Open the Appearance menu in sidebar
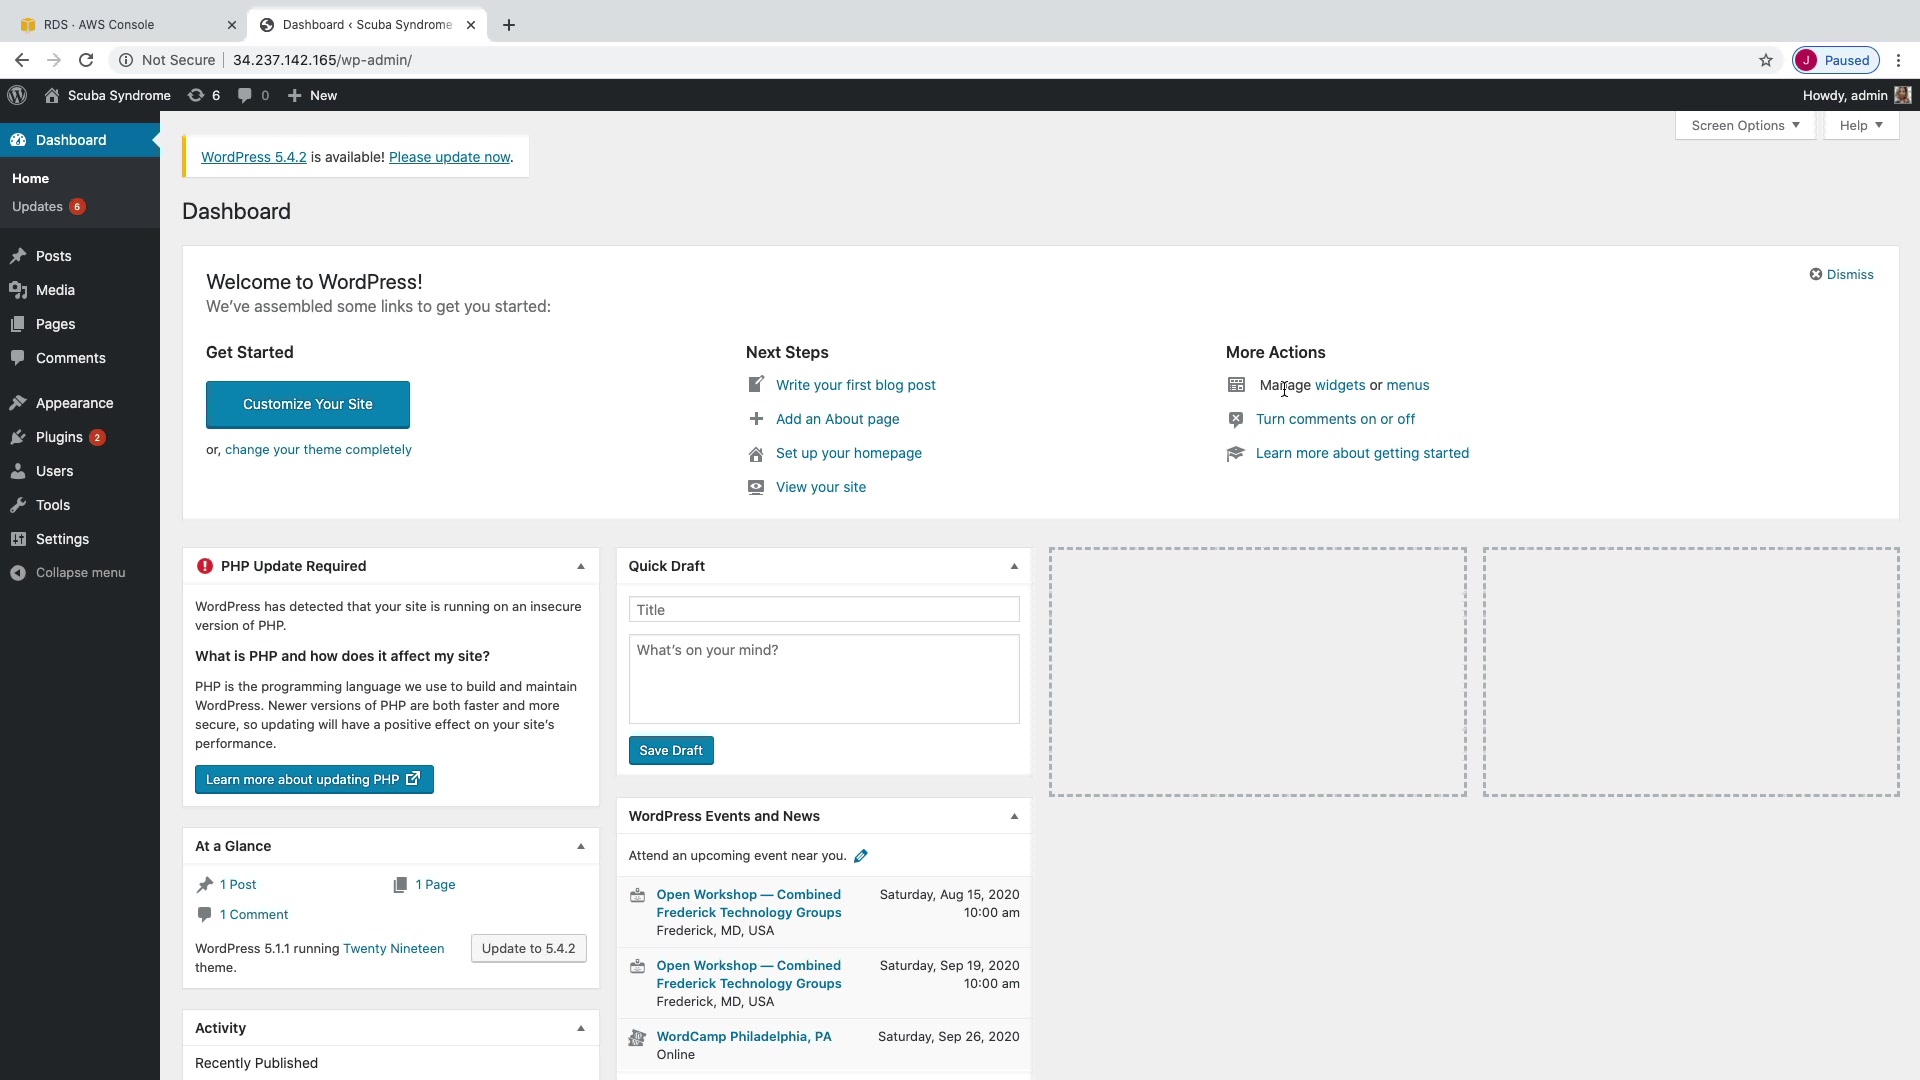 point(74,403)
